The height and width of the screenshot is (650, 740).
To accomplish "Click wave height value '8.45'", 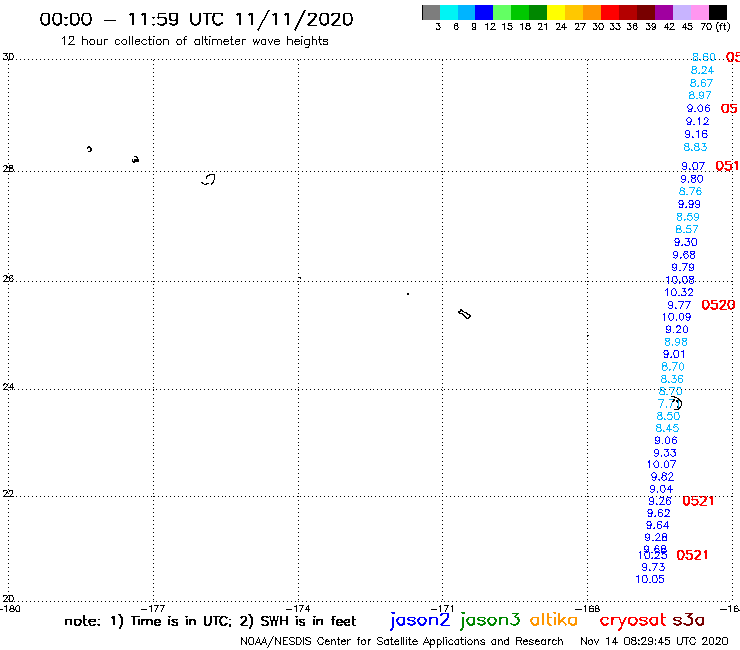I will point(667,428).
